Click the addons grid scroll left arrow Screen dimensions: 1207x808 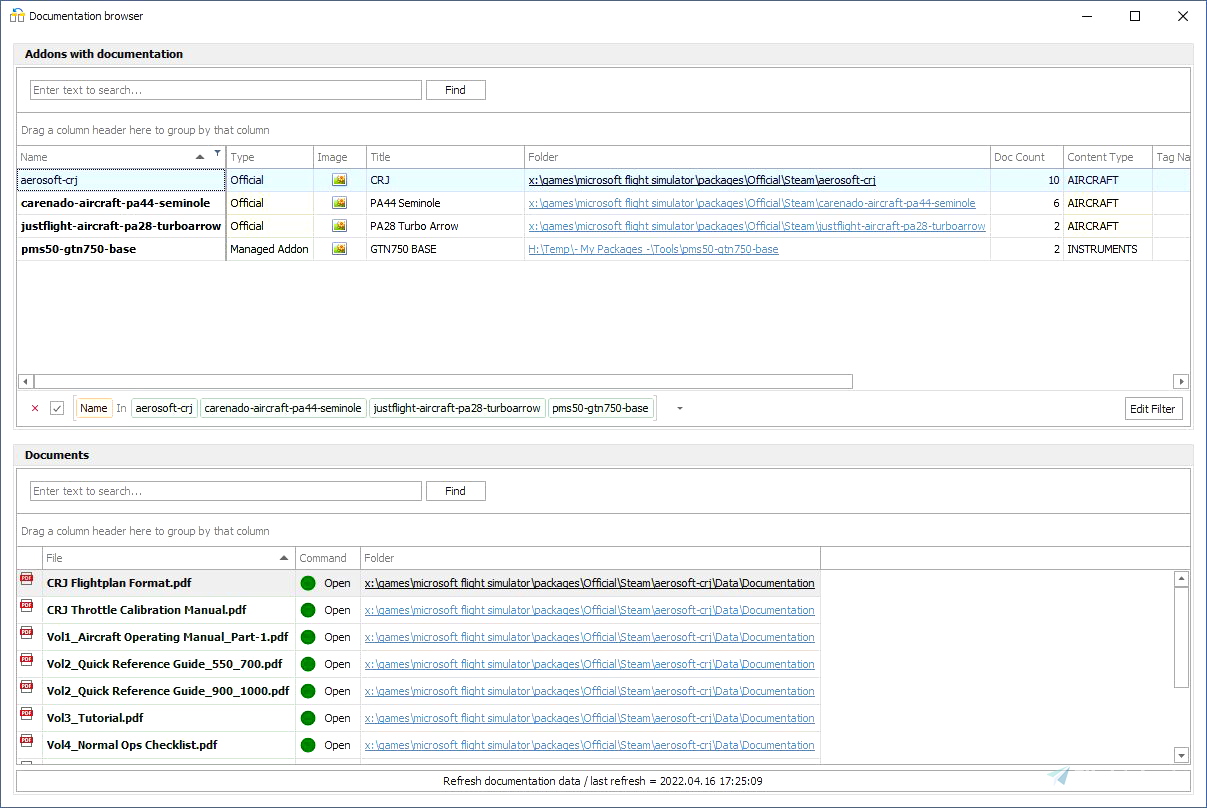[x=25, y=381]
